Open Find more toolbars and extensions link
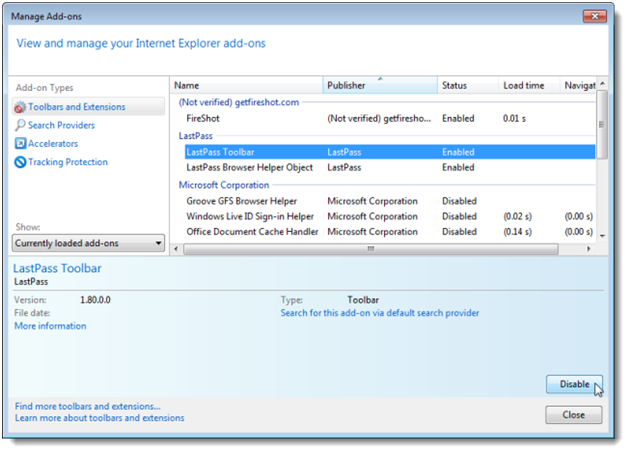The width and height of the screenshot is (631, 455). point(88,406)
